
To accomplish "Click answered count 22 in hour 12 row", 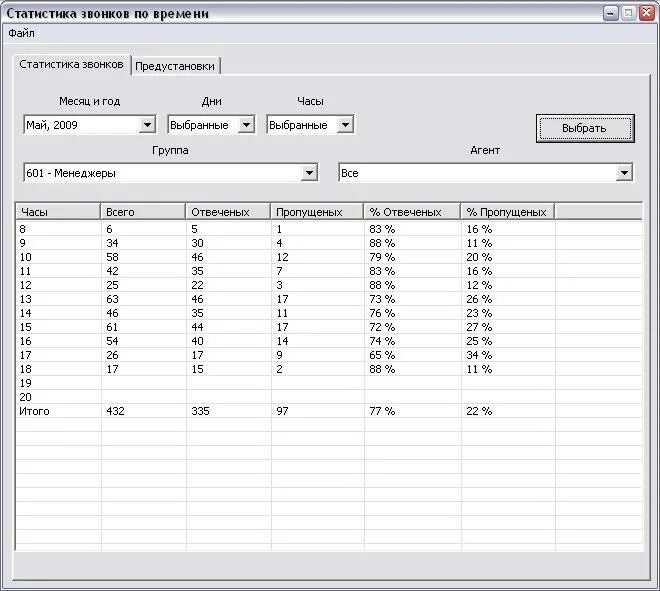I will click(x=197, y=285).
